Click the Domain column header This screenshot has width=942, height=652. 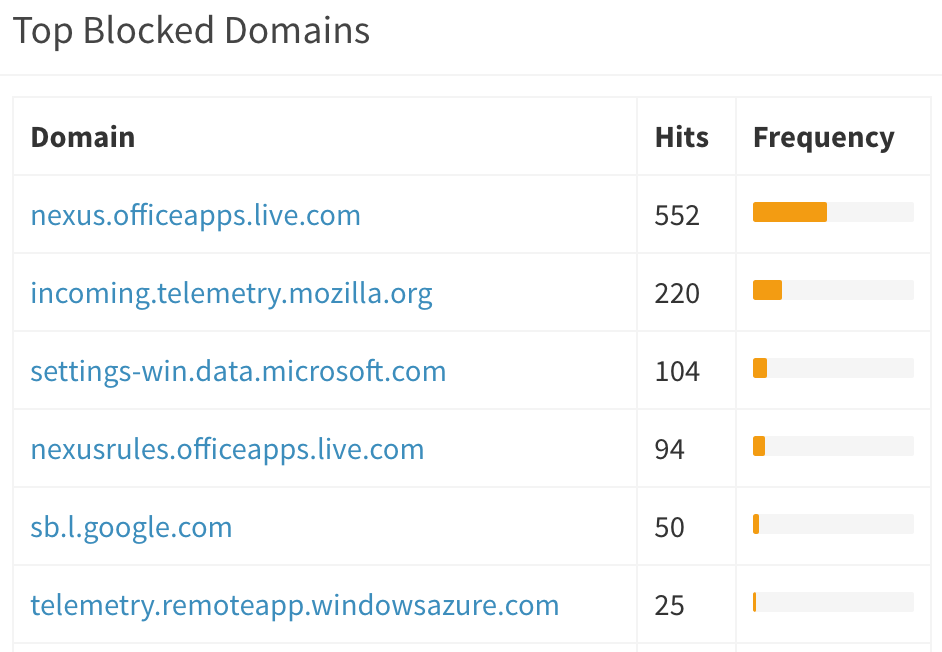83,137
